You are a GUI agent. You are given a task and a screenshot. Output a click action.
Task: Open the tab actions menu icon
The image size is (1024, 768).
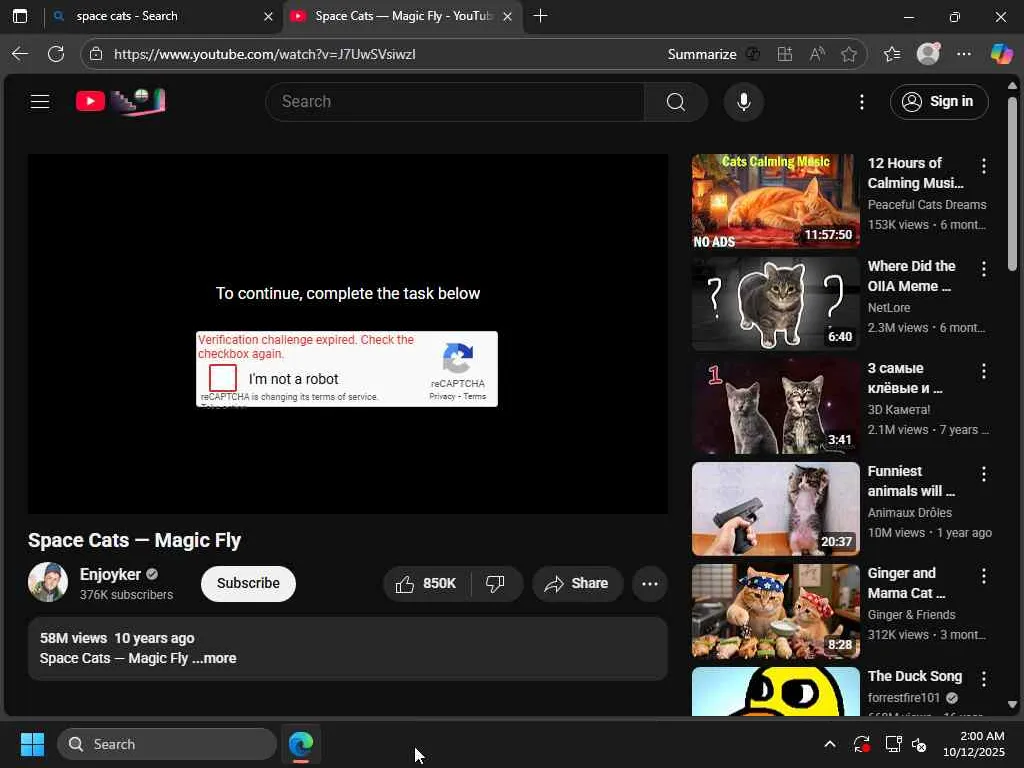tap(20, 16)
